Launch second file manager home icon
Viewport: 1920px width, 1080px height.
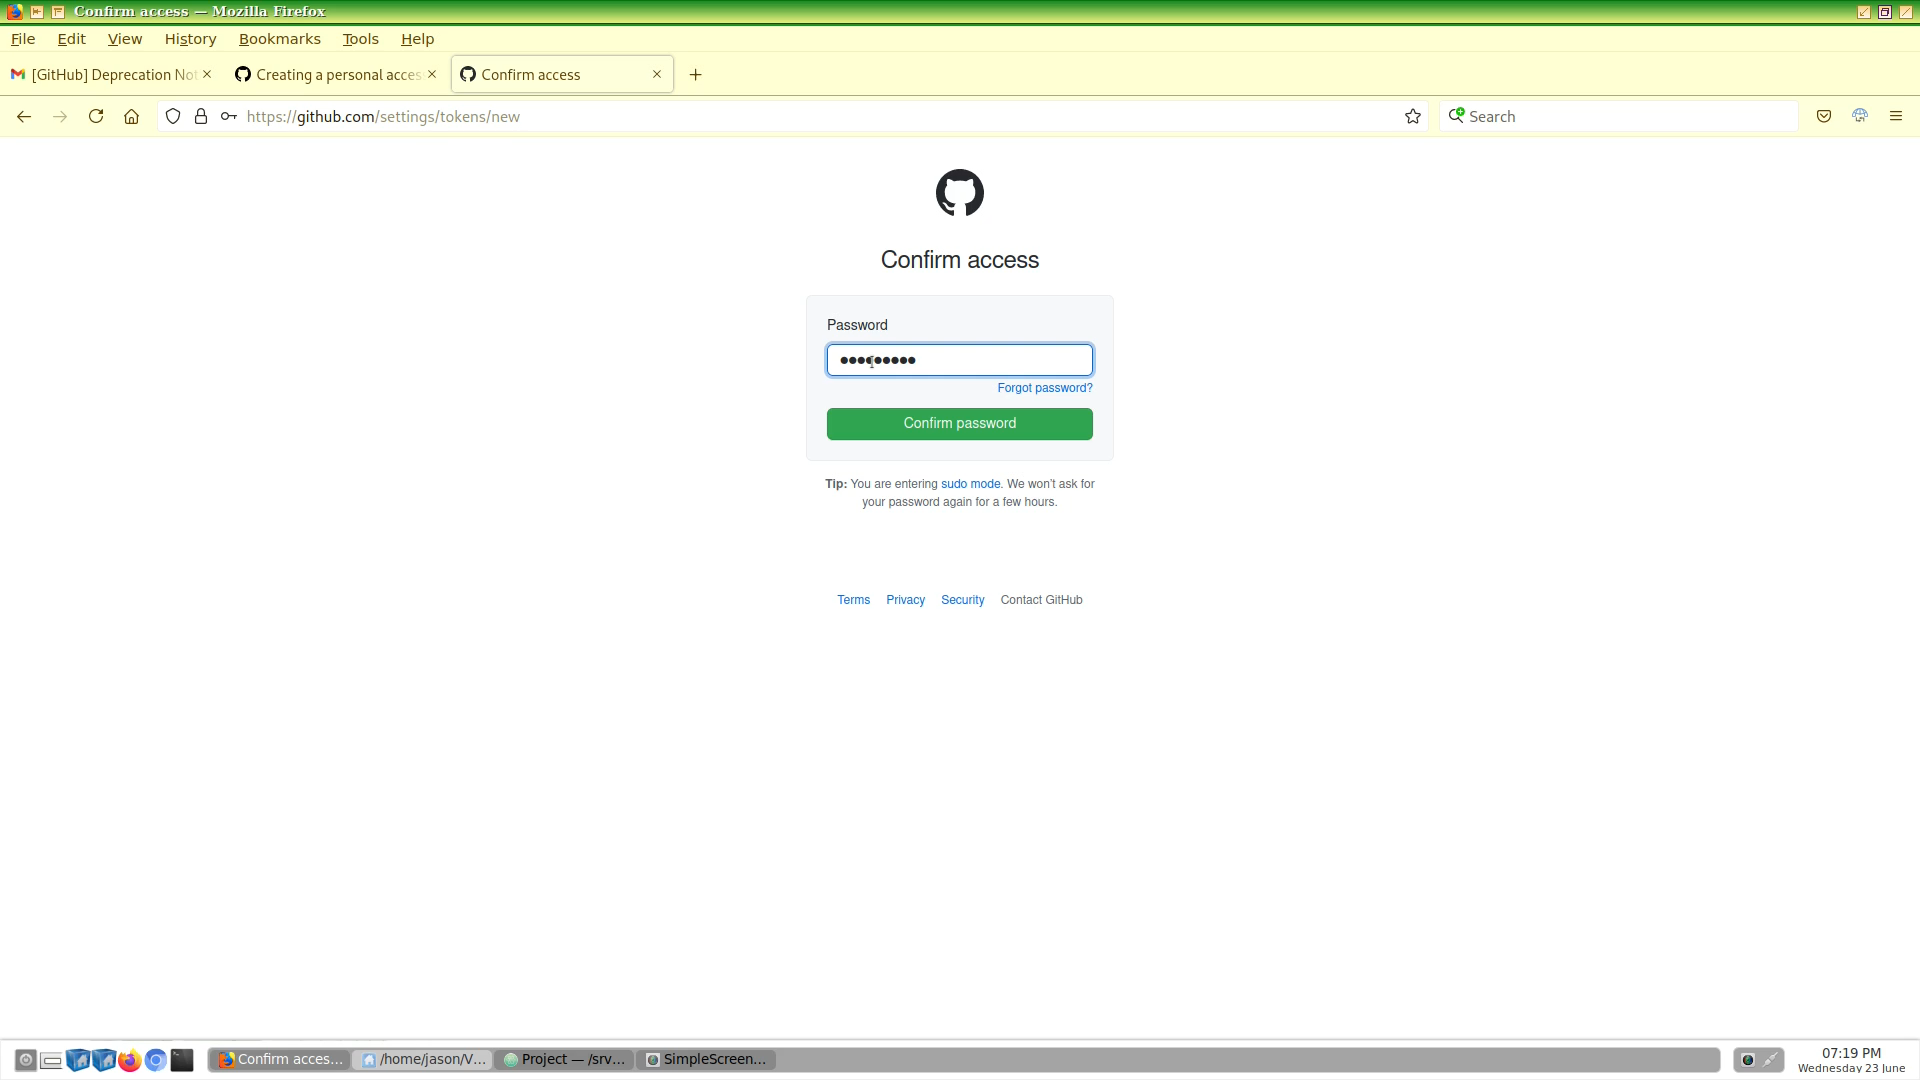[104, 1060]
